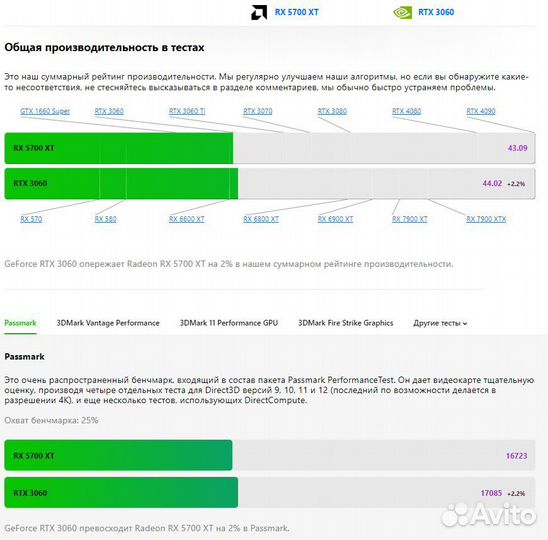Switch to 3DMark Fire Strike Graphics tab
Image resolution: width=548 pixels, height=540 pixels.
[346, 323]
